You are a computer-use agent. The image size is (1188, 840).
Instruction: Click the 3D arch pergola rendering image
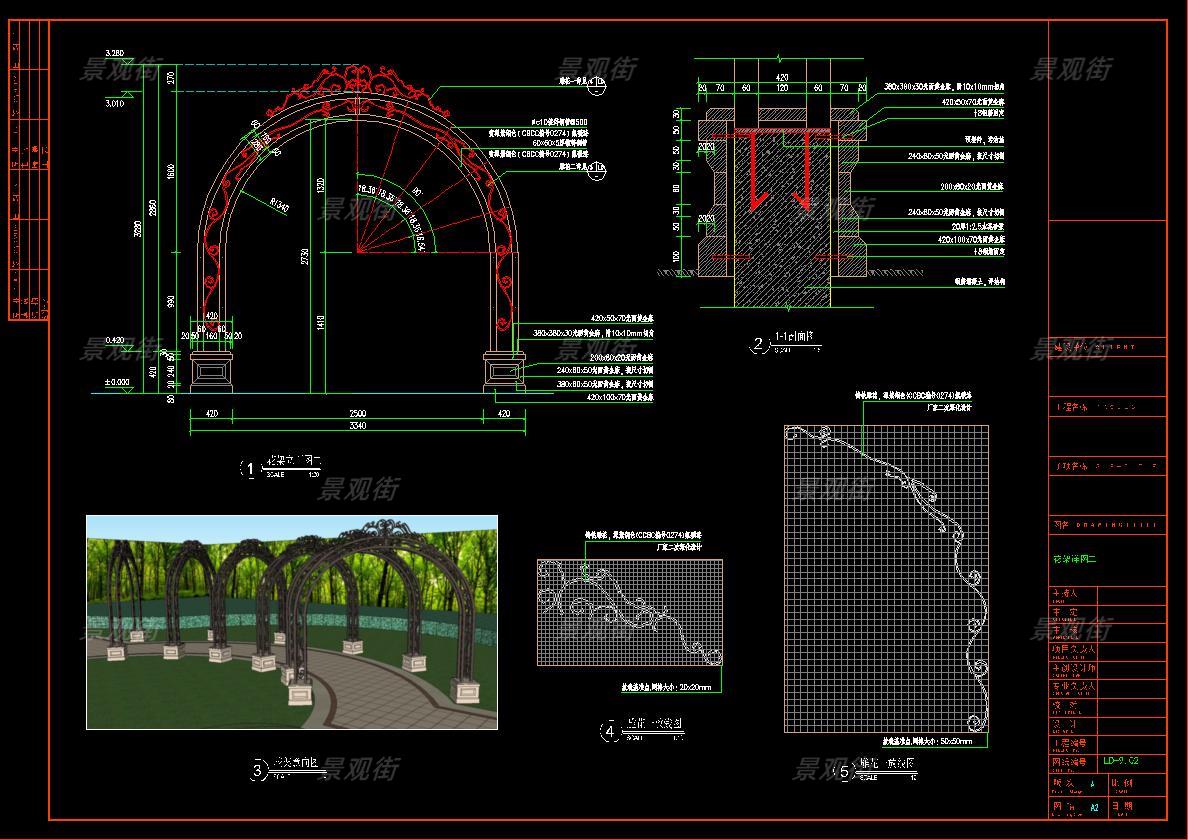pyautogui.click(x=291, y=622)
